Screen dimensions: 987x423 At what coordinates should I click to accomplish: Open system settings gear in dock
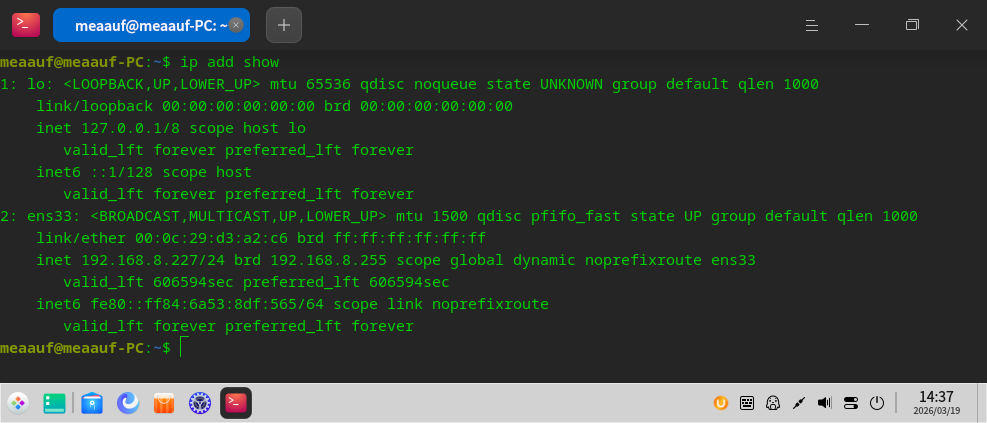pyautogui.click(x=200, y=403)
